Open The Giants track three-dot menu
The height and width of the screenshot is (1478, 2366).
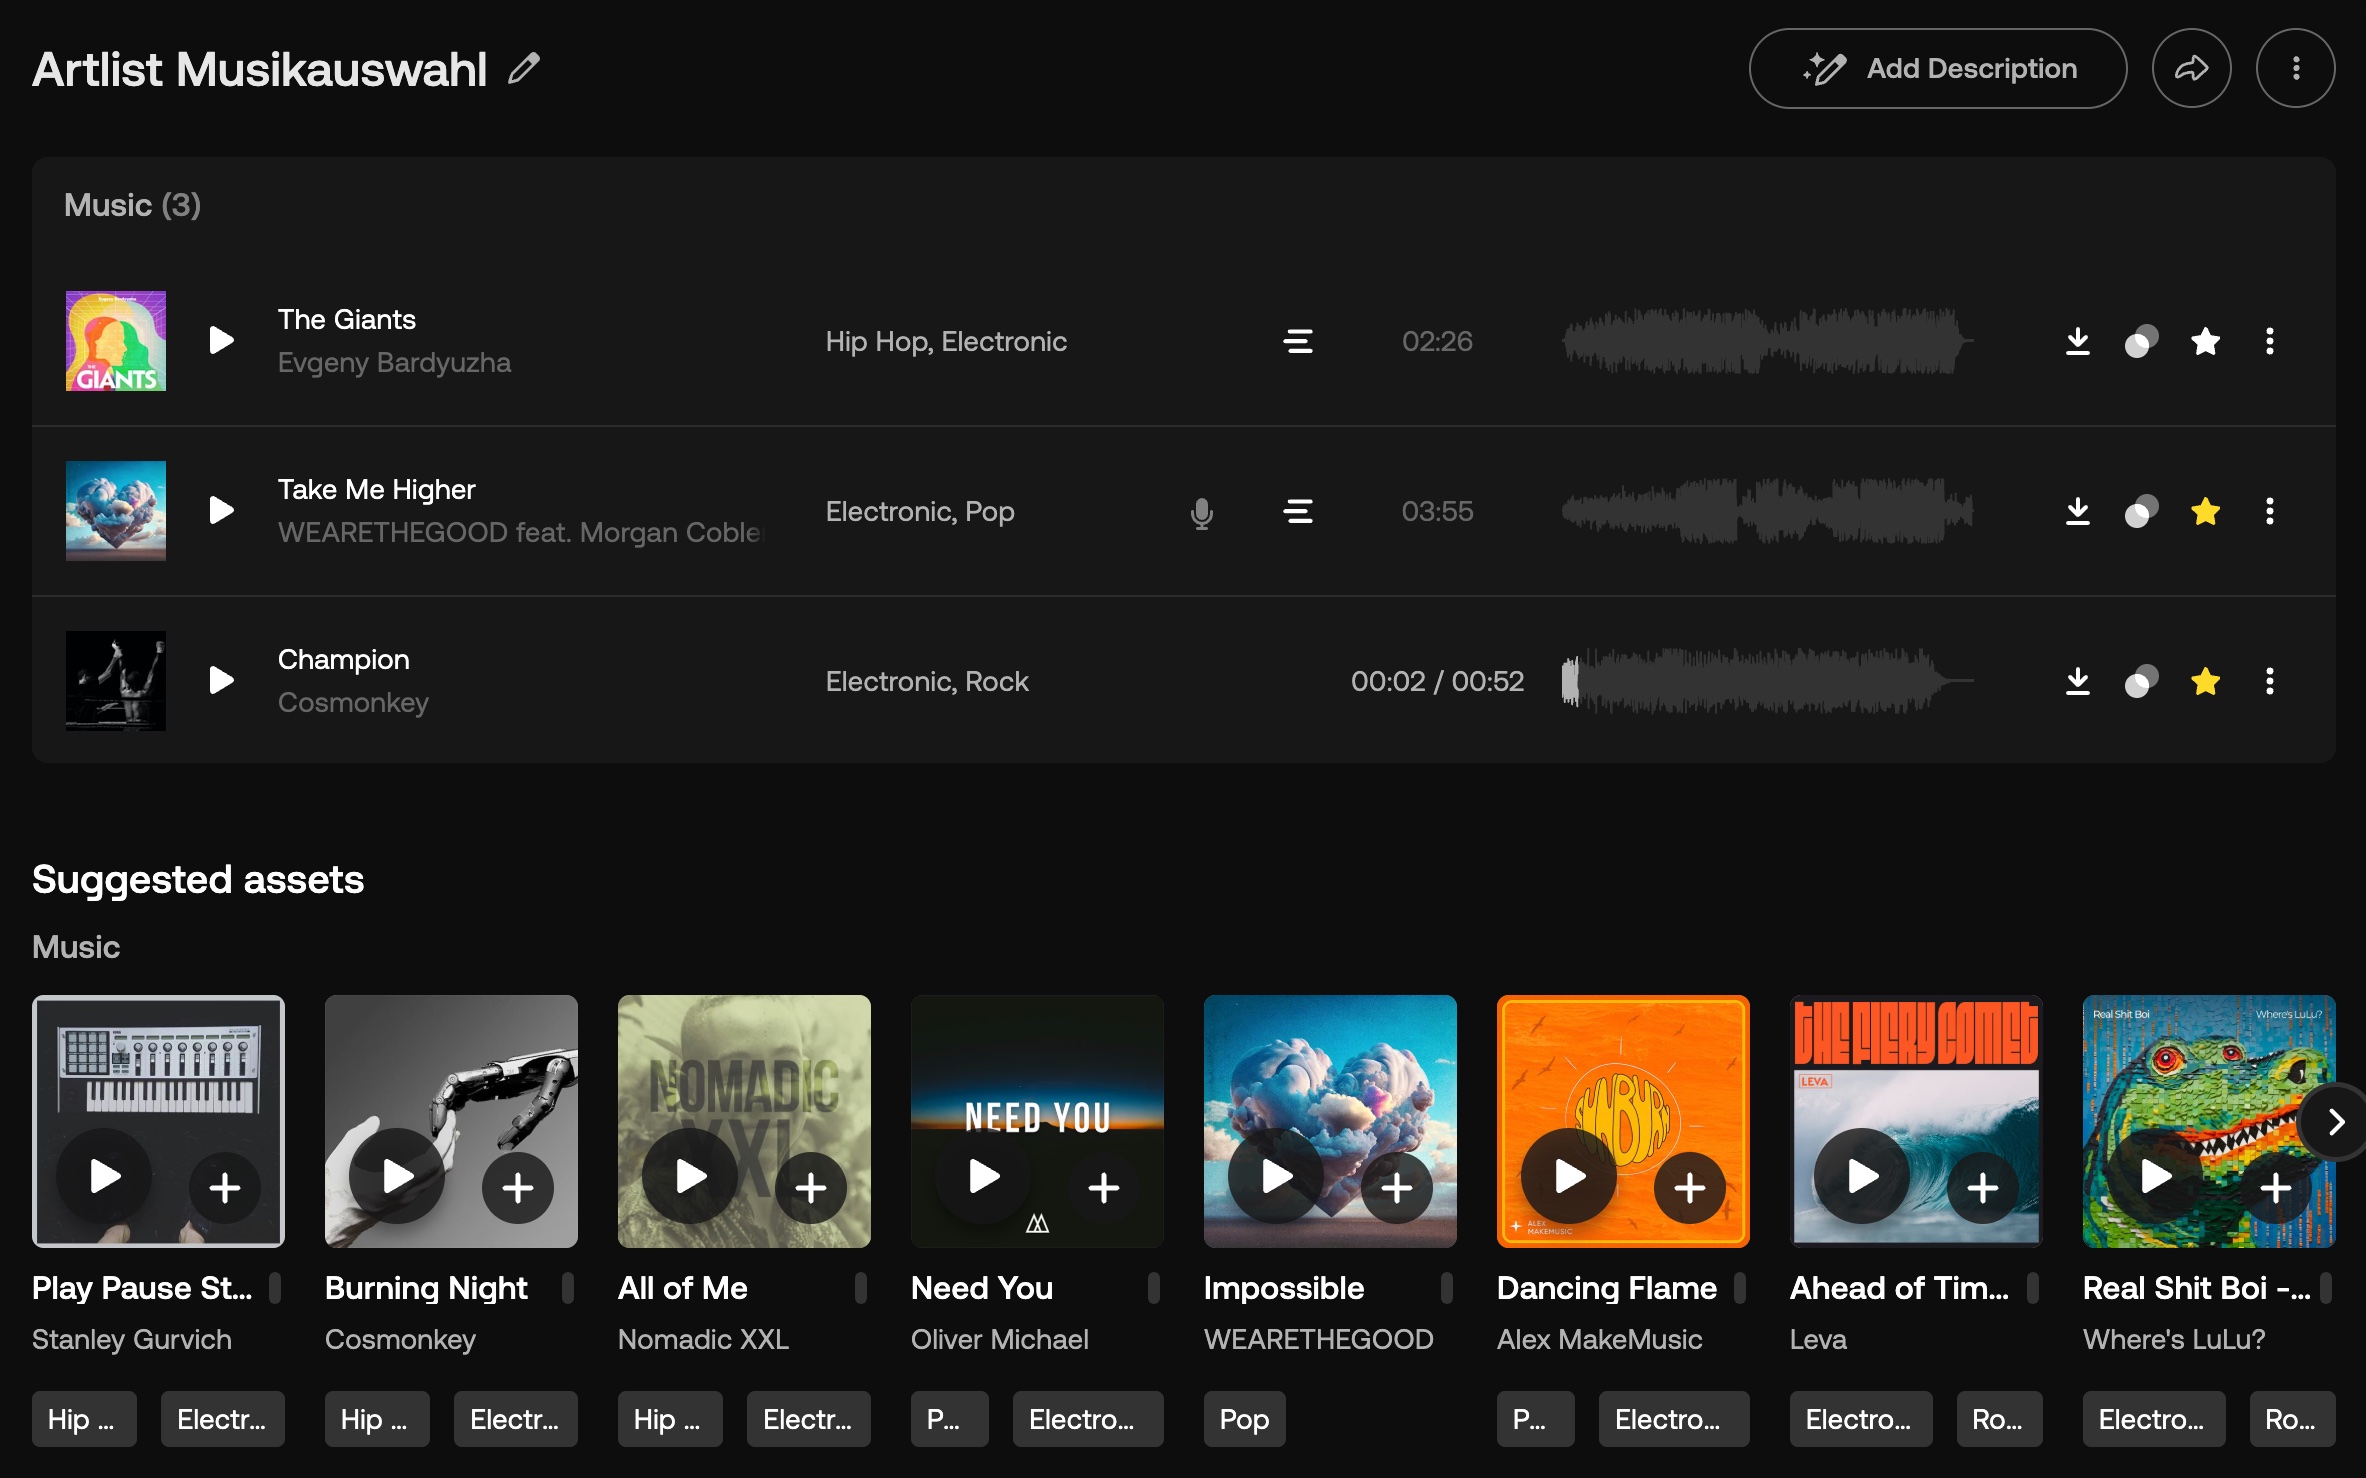pos(2269,341)
